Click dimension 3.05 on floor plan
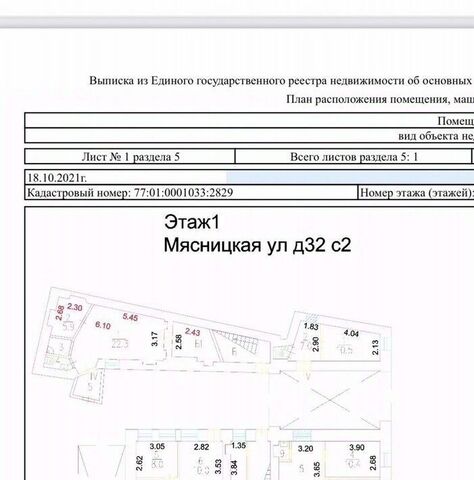This screenshot has width=474, height=480. (157, 446)
